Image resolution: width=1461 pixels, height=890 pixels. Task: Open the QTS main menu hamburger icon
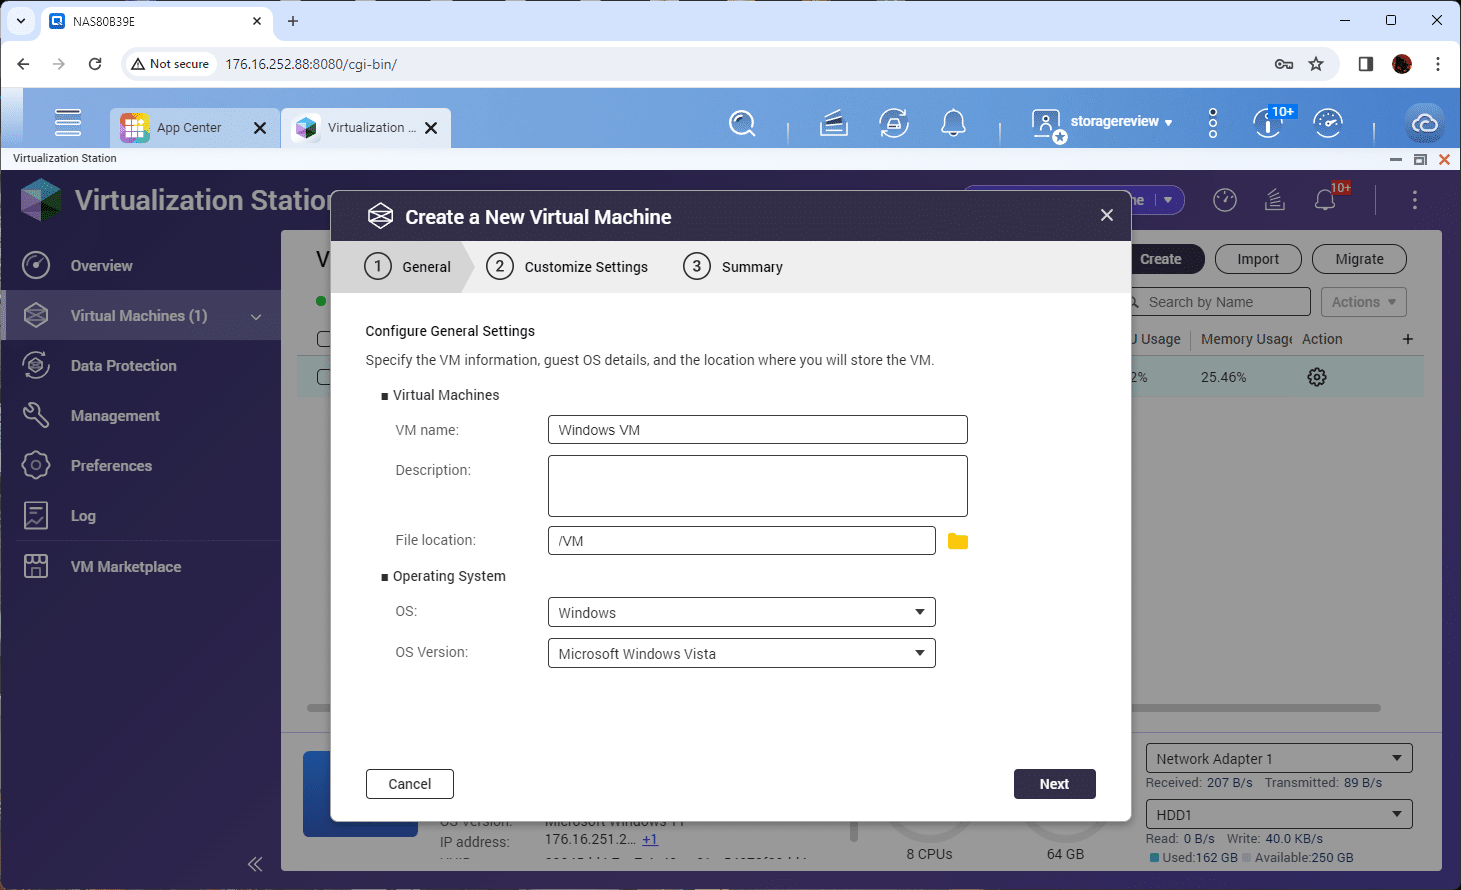pos(68,122)
